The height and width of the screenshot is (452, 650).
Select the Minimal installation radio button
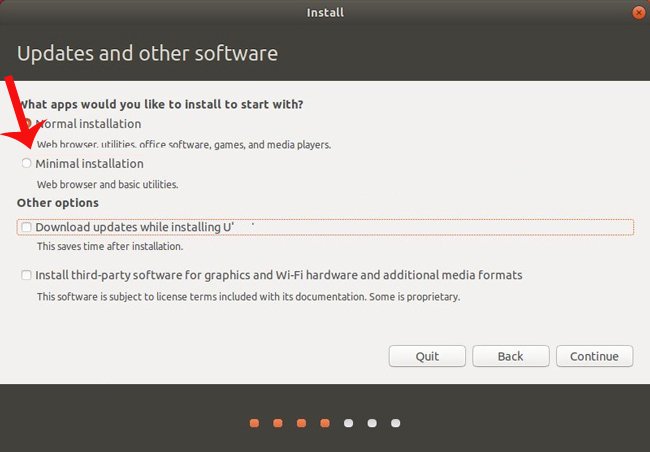(x=27, y=163)
